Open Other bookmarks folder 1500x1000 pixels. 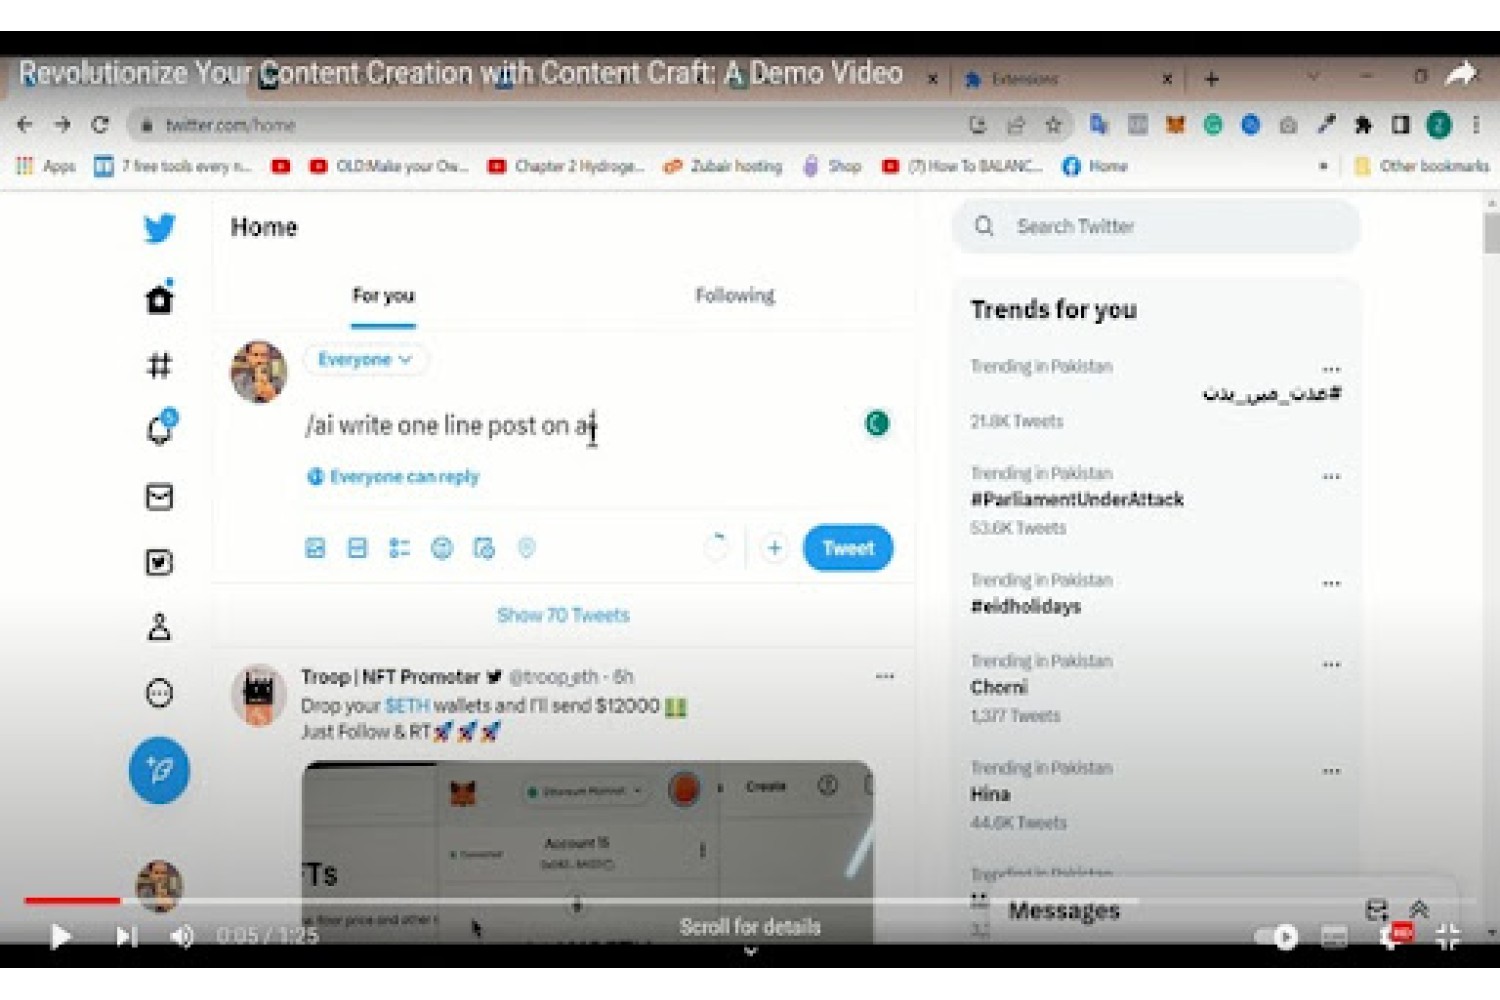(x=1421, y=166)
